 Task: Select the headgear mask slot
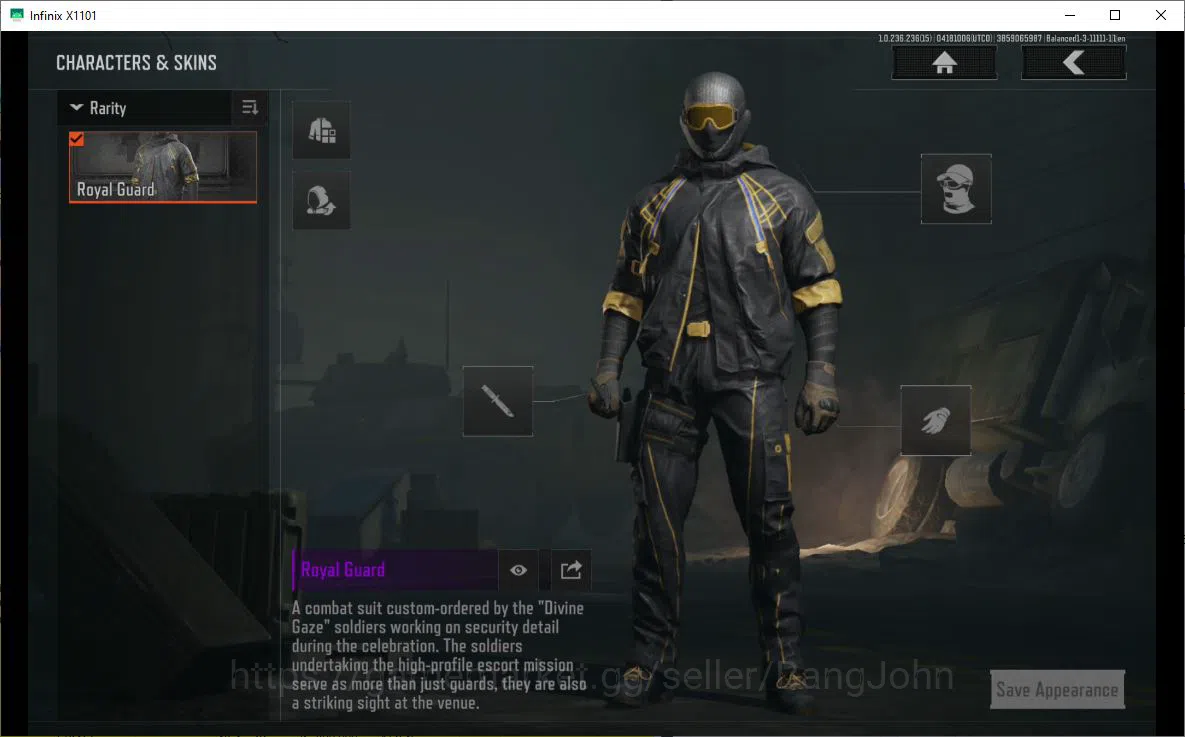[956, 189]
